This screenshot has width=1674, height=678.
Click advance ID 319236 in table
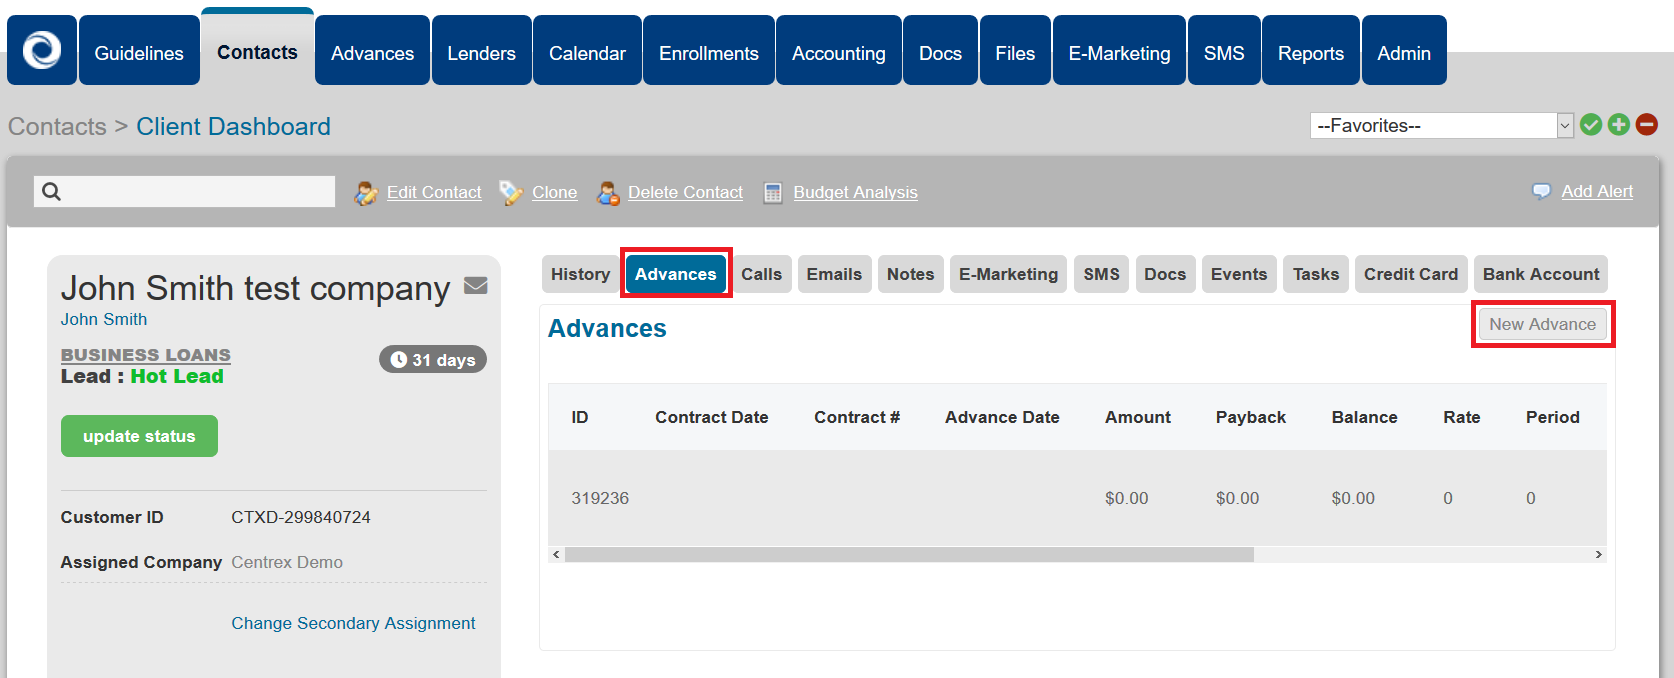[x=600, y=498]
